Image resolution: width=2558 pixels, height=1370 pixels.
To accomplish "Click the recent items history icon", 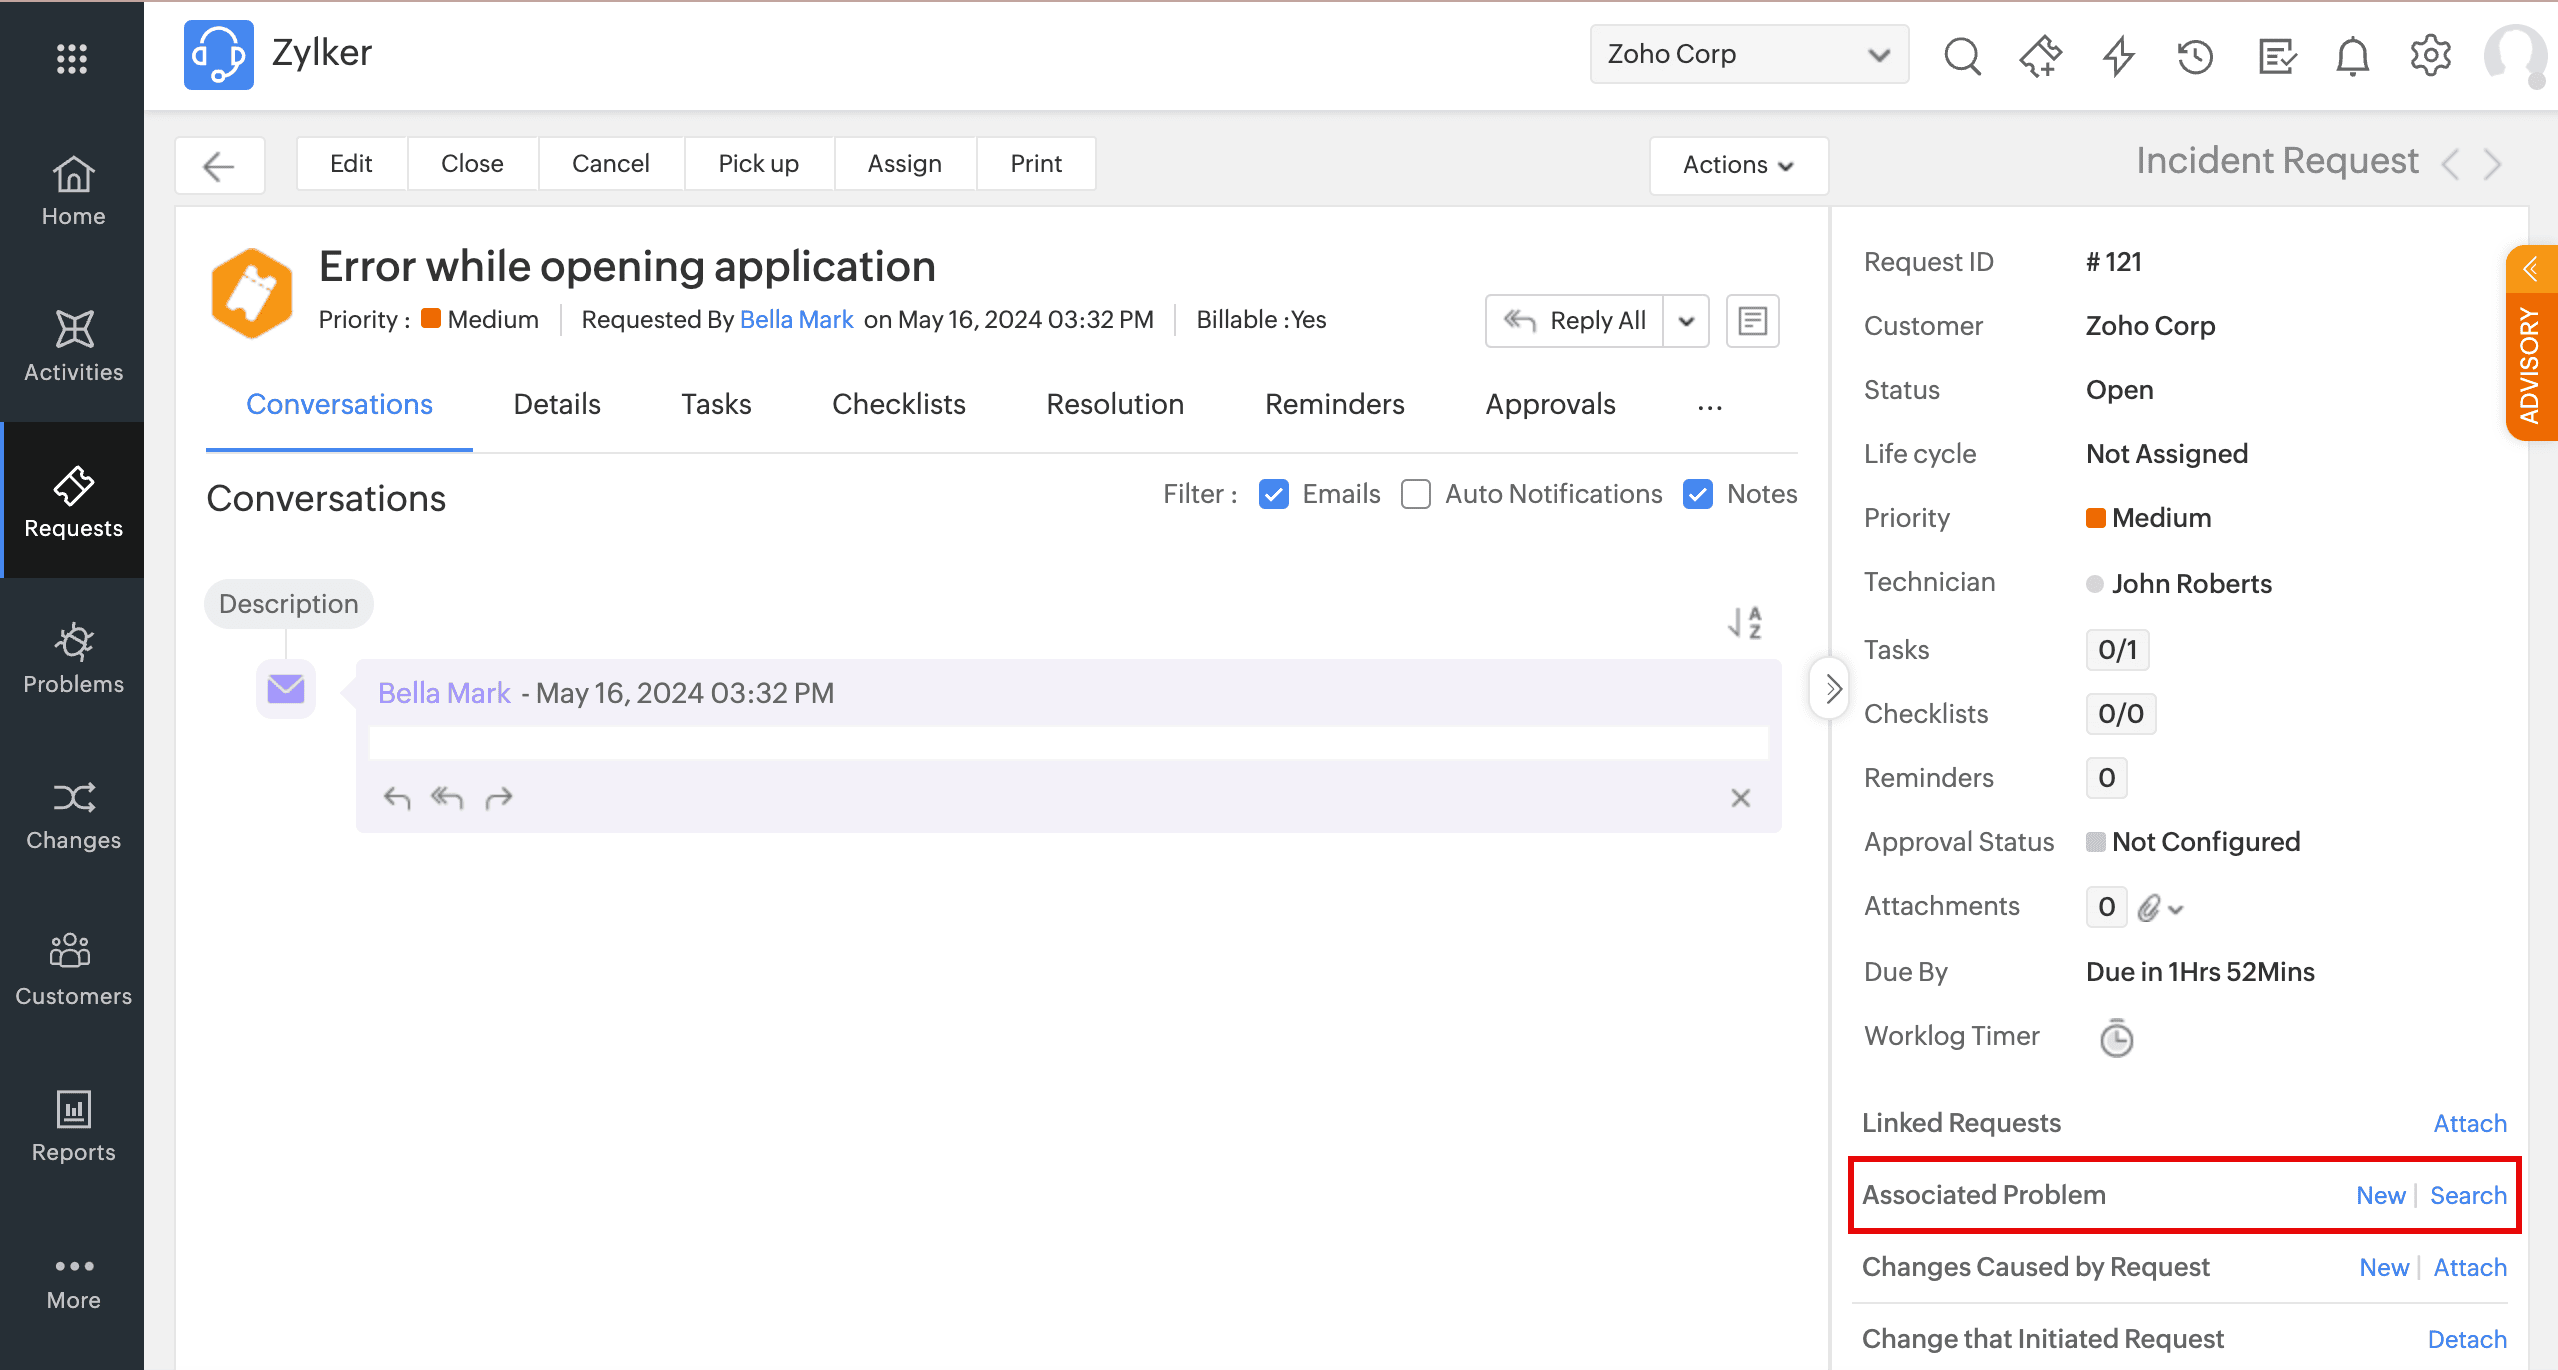I will 2195,55.
